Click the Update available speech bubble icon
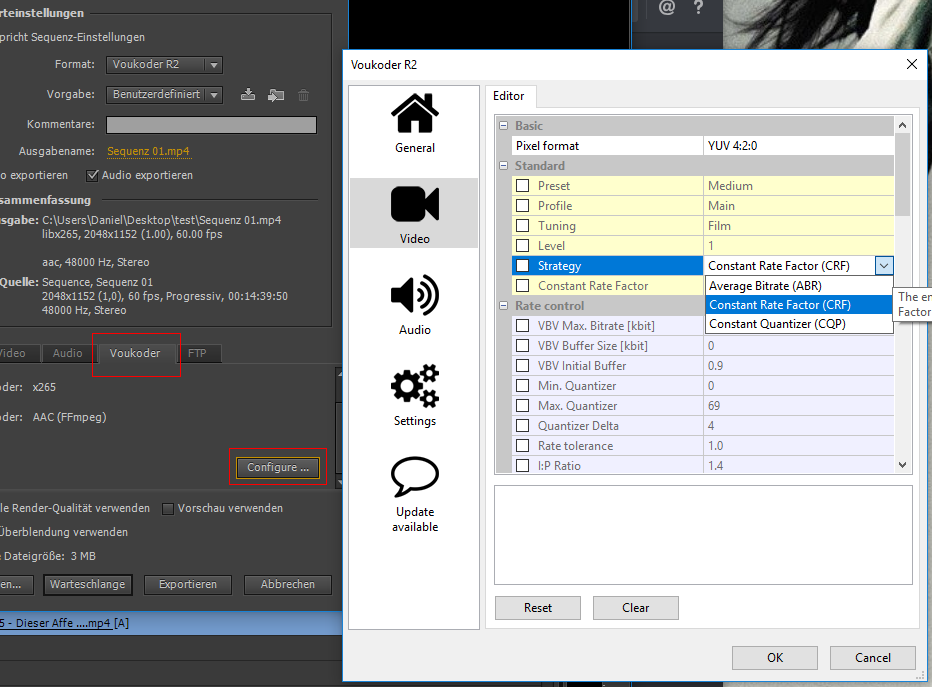 pos(414,478)
